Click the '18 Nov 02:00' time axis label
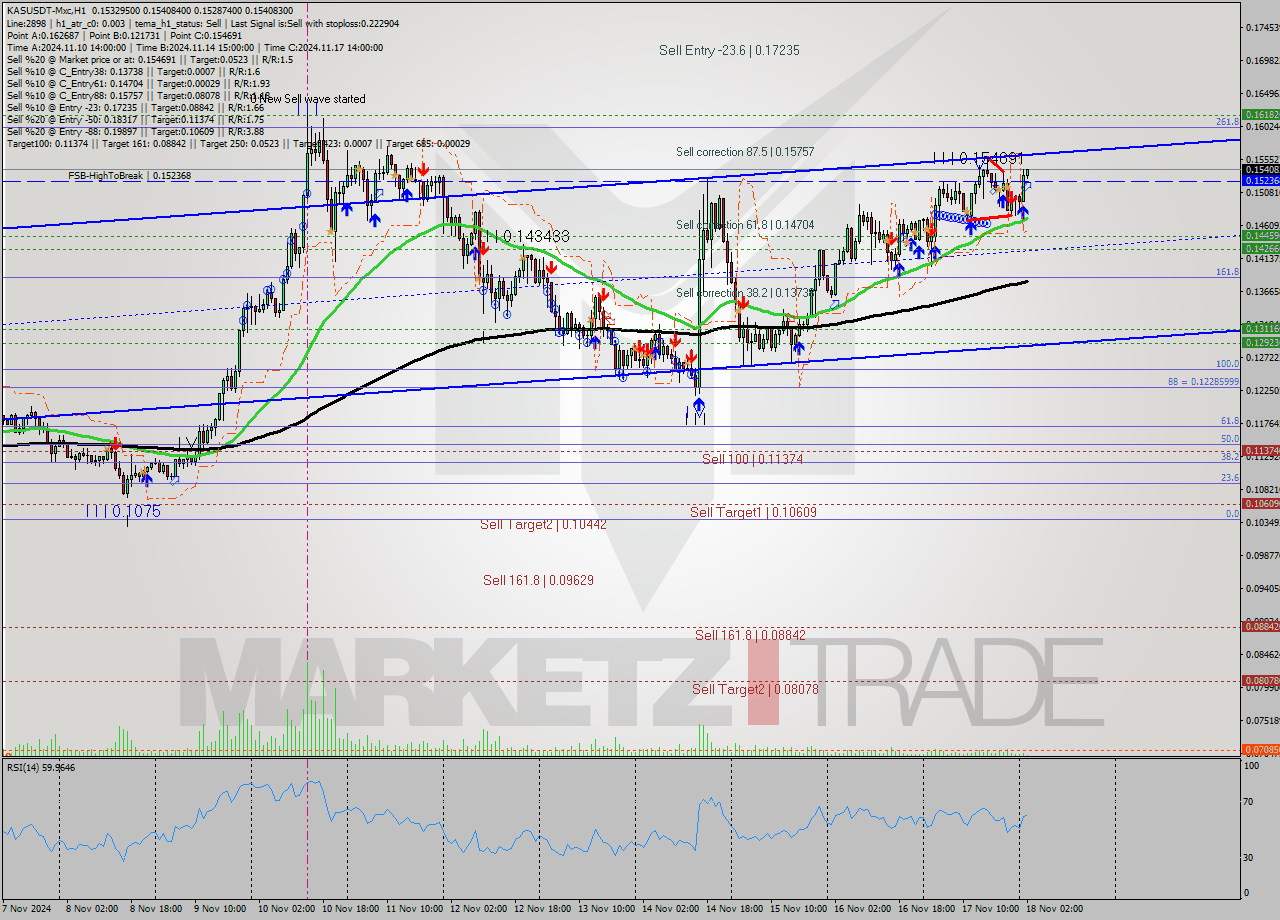Image resolution: width=1280 pixels, height=920 pixels. [x=1056, y=909]
